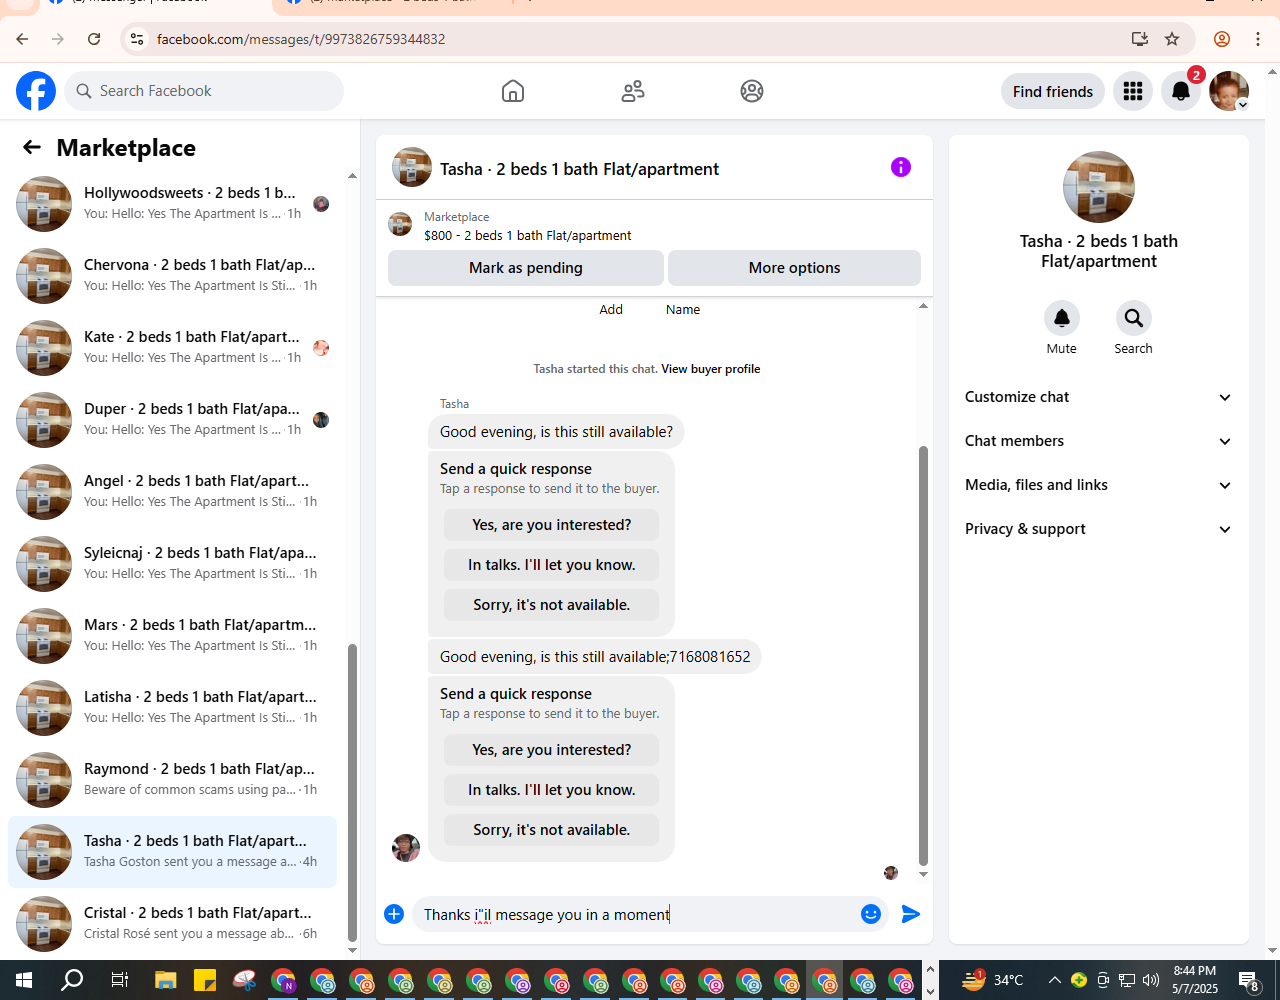Viewport: 1280px width, 1000px height.
Task: Send last 'Sorry, it's not available.' response
Action: pos(551,830)
